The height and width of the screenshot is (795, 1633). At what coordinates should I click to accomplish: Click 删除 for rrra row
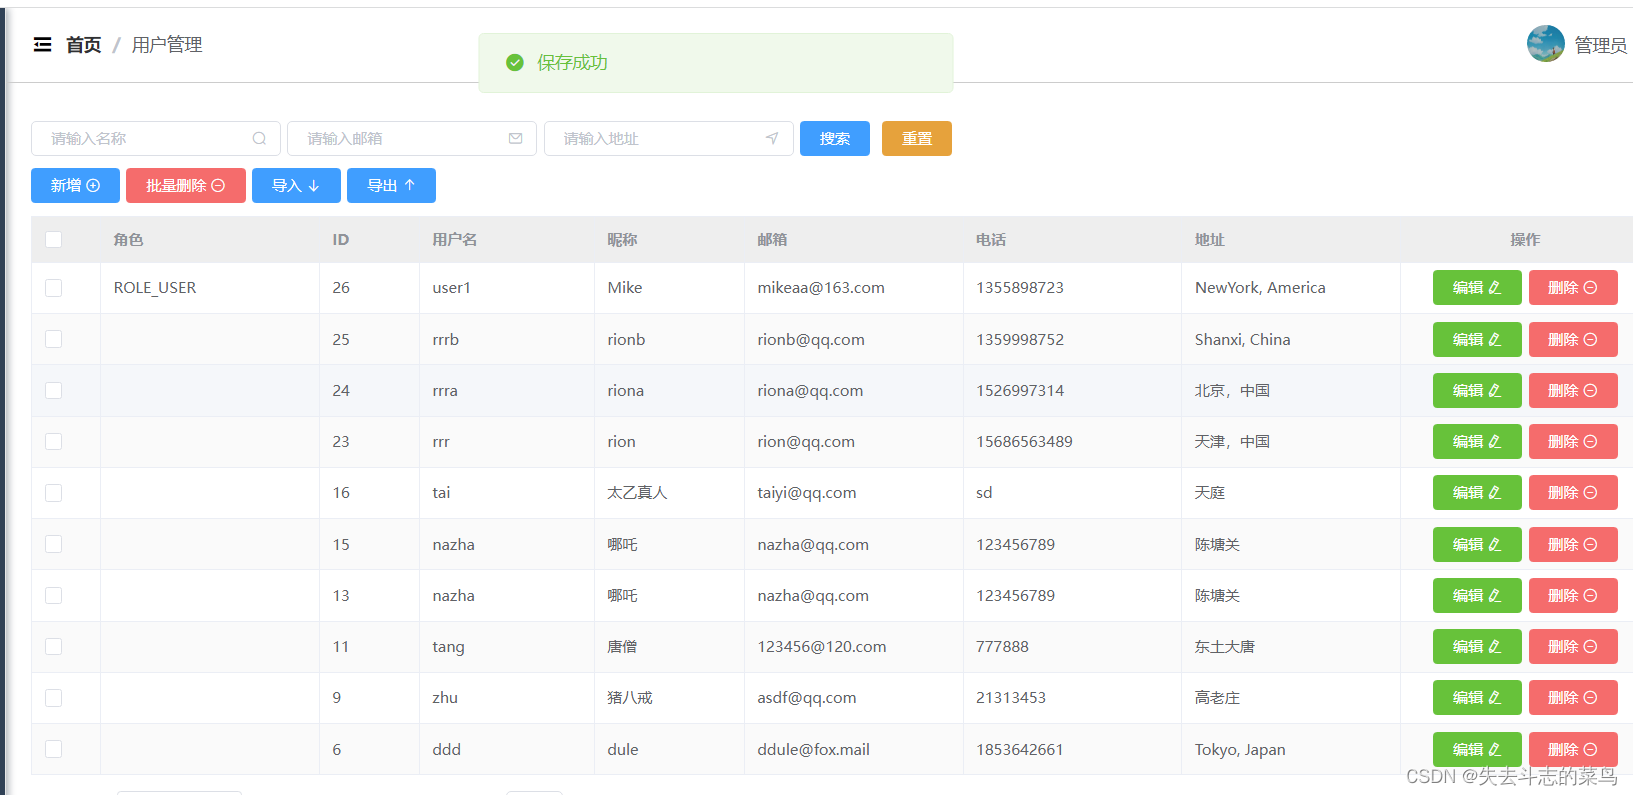pyautogui.click(x=1573, y=391)
